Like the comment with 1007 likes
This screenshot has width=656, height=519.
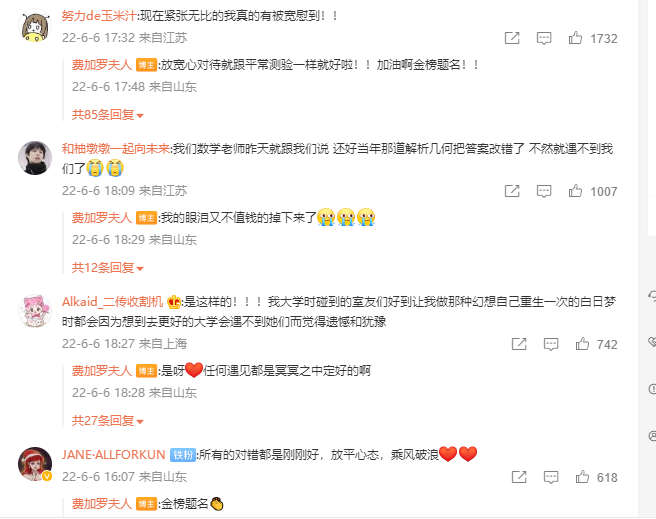pyautogui.click(x=575, y=191)
